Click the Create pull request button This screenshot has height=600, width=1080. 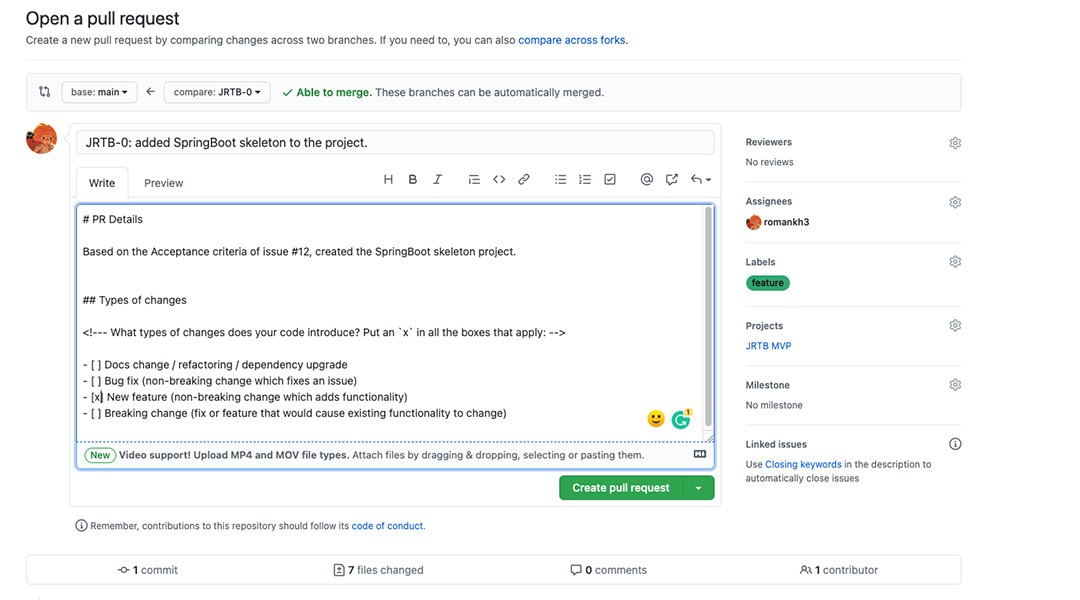pyautogui.click(x=621, y=488)
